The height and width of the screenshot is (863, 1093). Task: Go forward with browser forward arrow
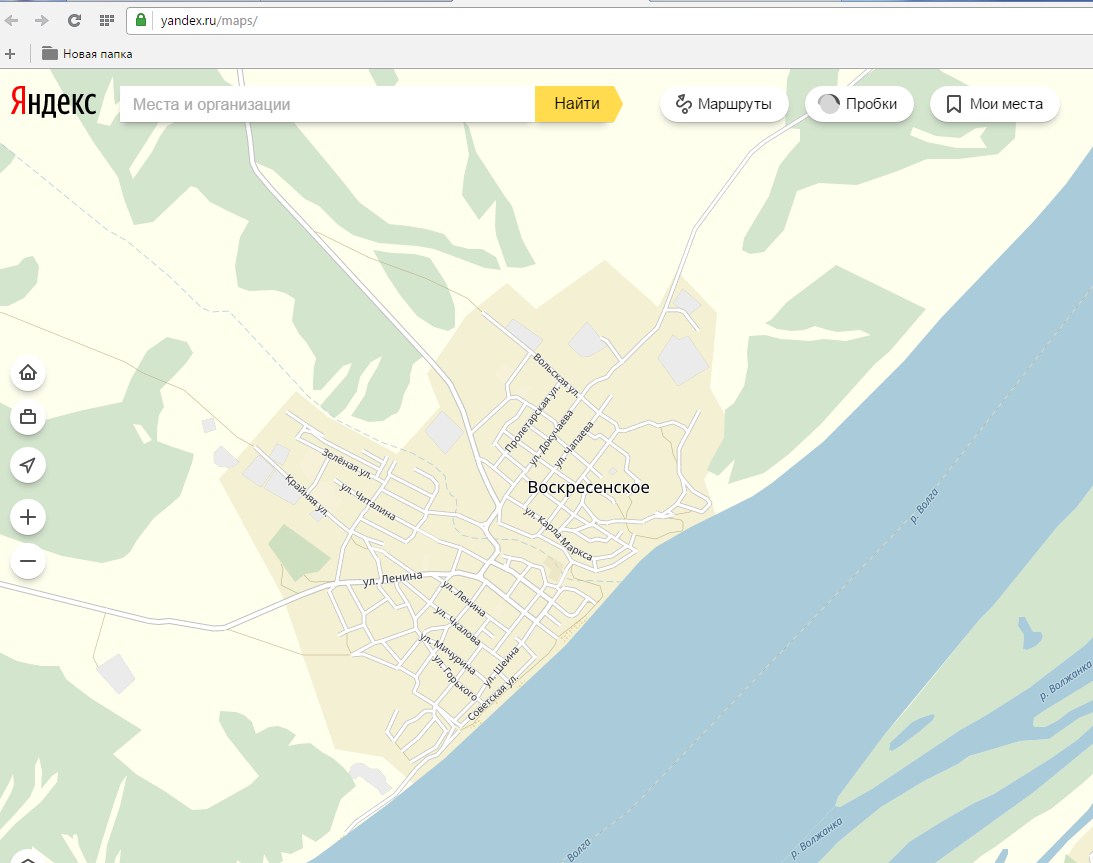[42, 20]
